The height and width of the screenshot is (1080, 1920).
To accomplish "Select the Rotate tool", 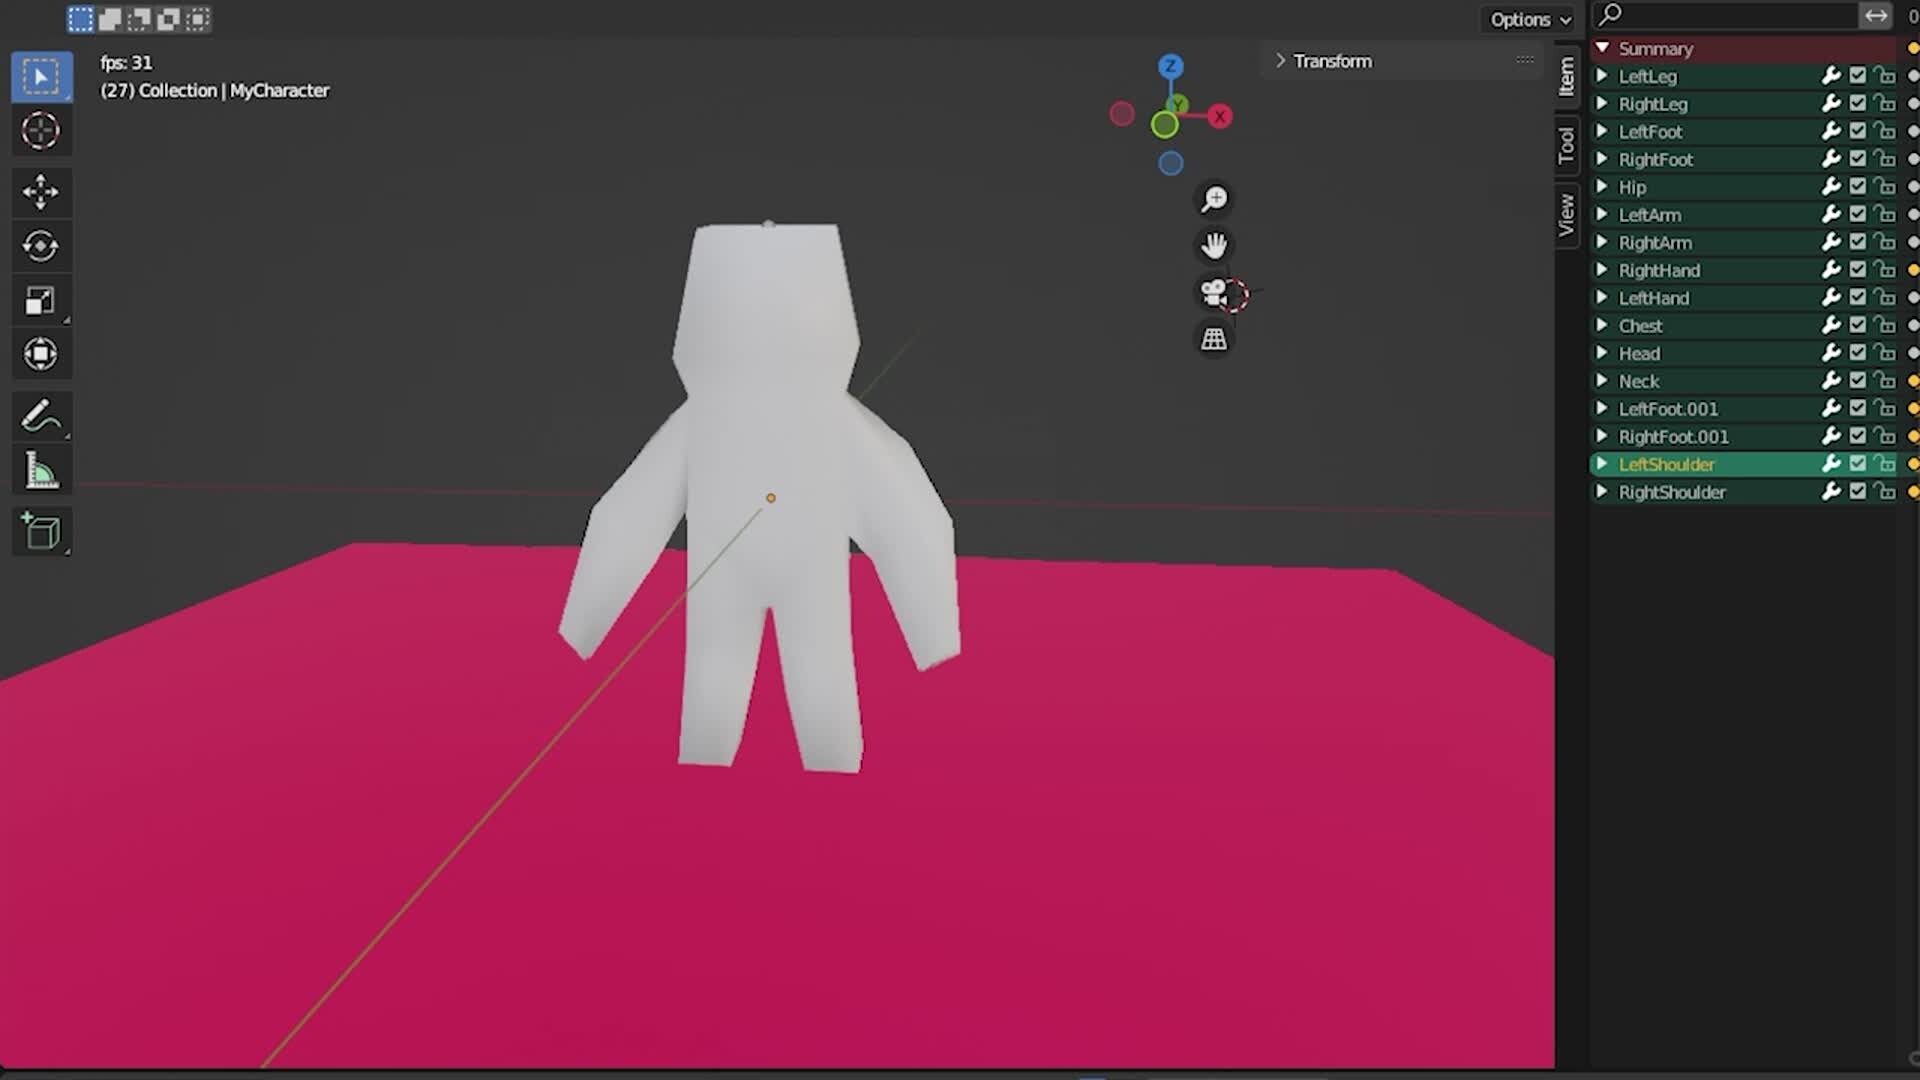I will point(41,246).
